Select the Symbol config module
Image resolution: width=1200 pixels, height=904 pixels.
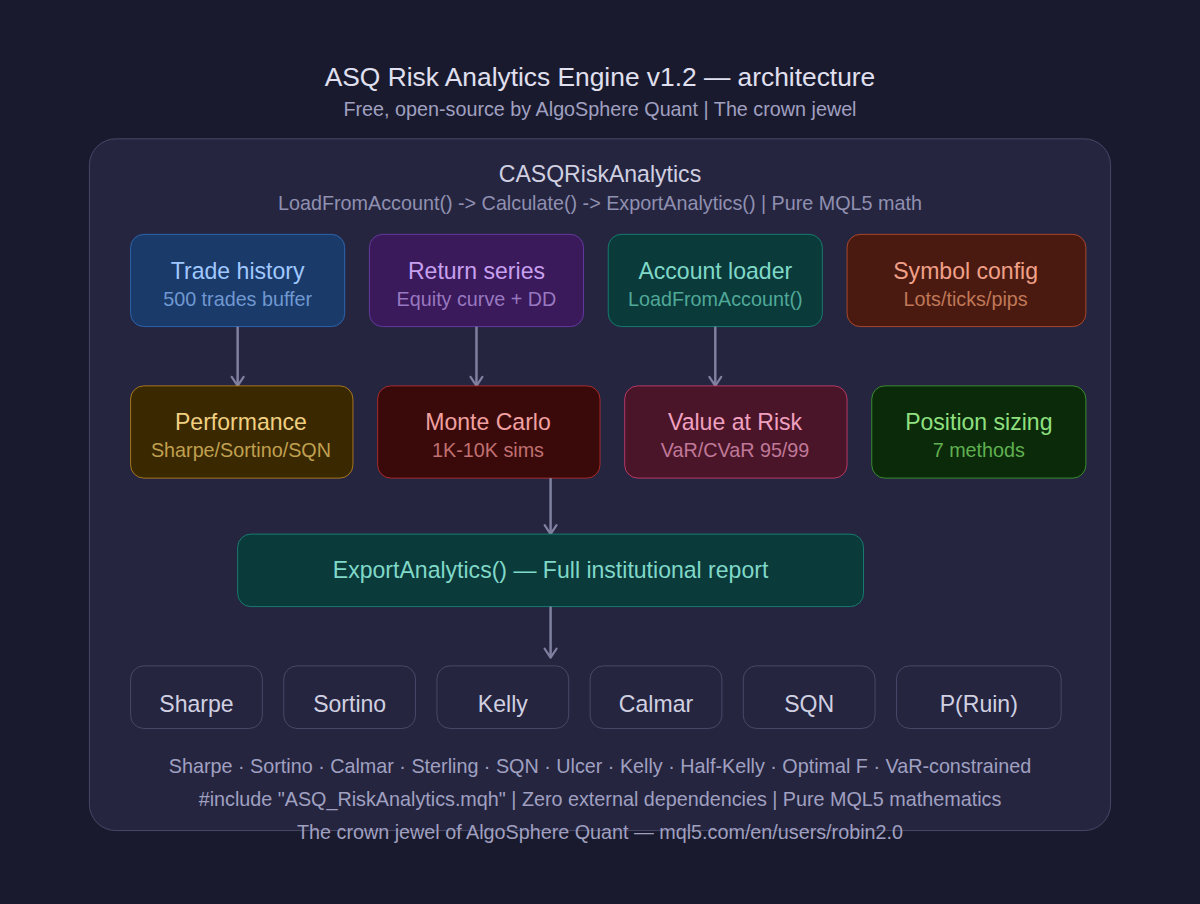pos(965,280)
